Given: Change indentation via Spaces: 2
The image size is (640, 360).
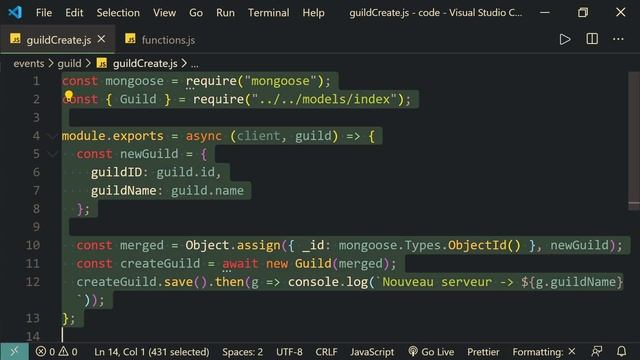Looking at the screenshot, I should click(242, 351).
